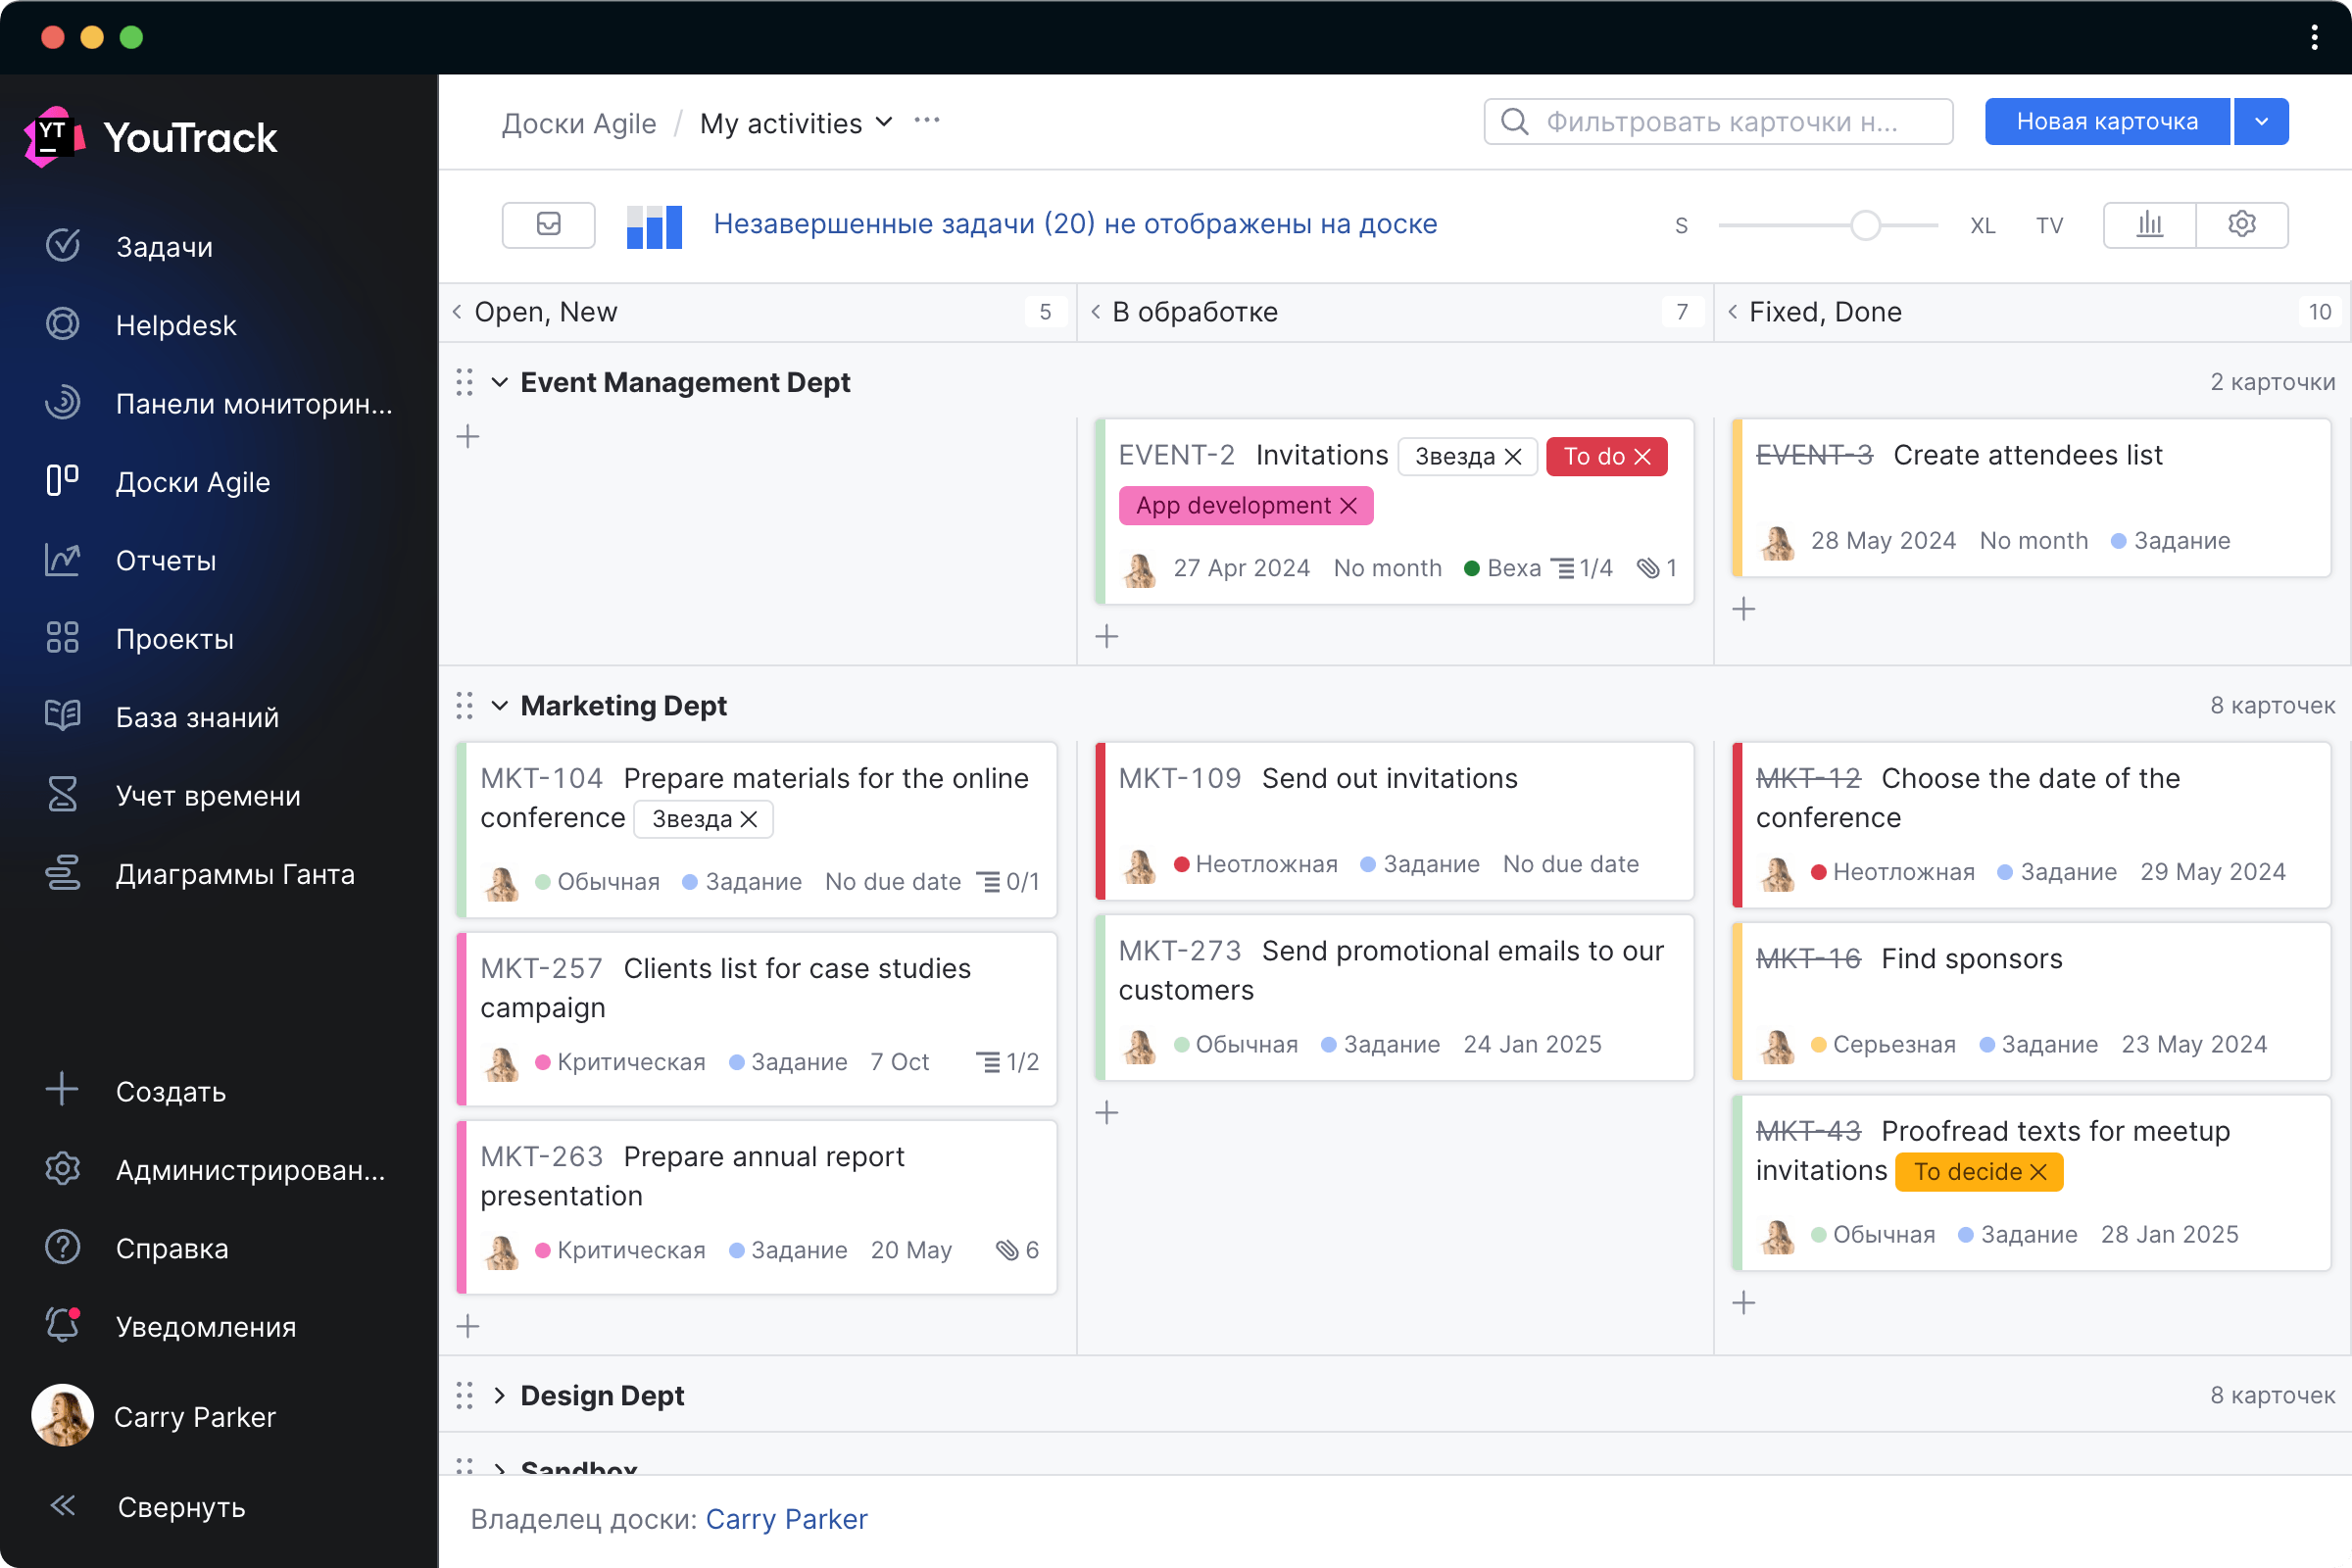Screen dimensions: 2352x1568
Task: Click незавершенные задачи warning link
Action: [1074, 224]
